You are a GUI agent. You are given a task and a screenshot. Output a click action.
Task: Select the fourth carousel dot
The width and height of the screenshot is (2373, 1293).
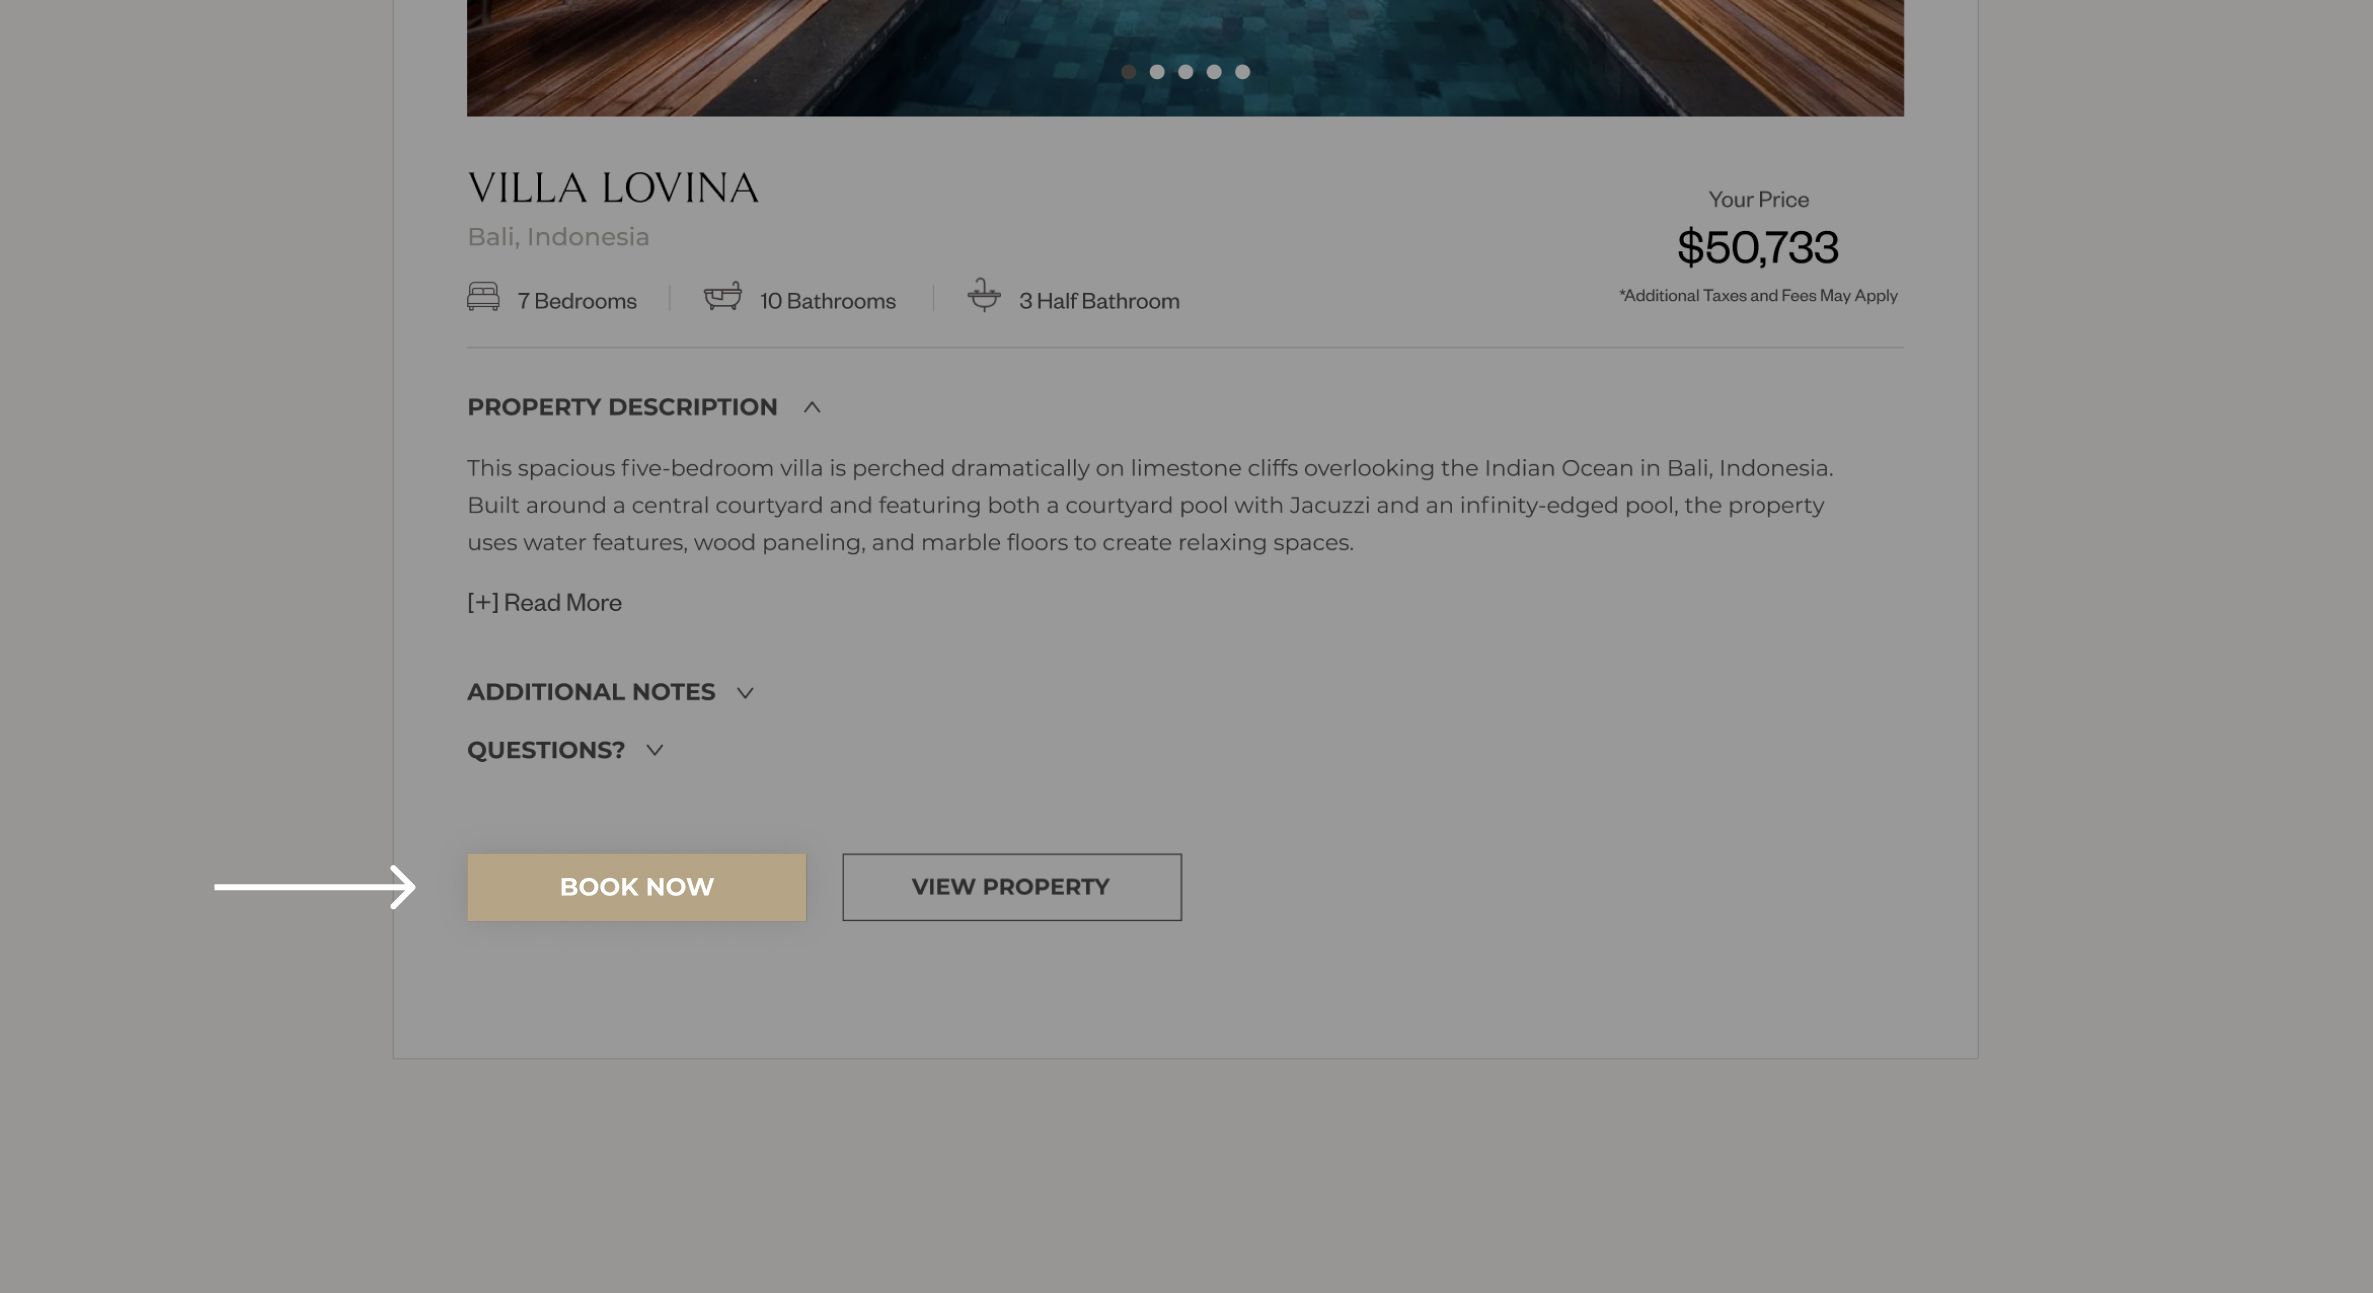point(1214,72)
